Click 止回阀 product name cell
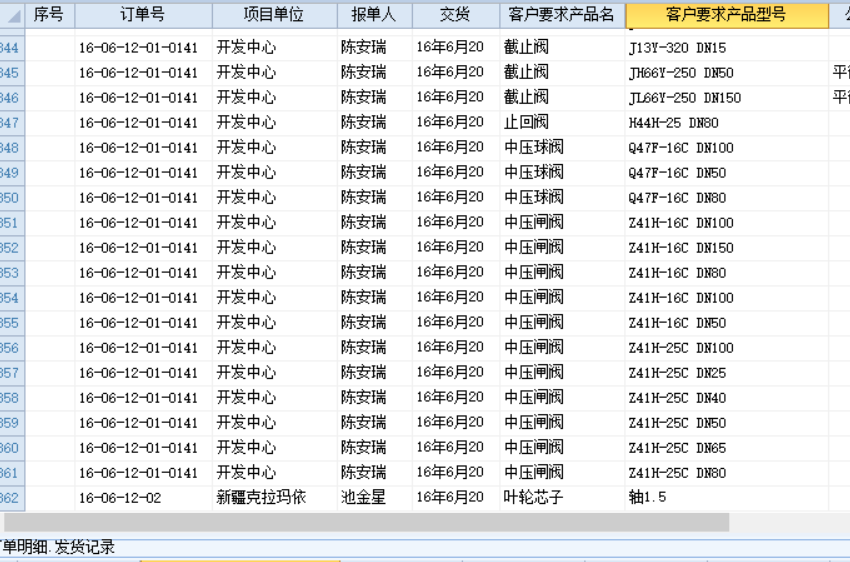This screenshot has height=562, width=850. [562, 122]
